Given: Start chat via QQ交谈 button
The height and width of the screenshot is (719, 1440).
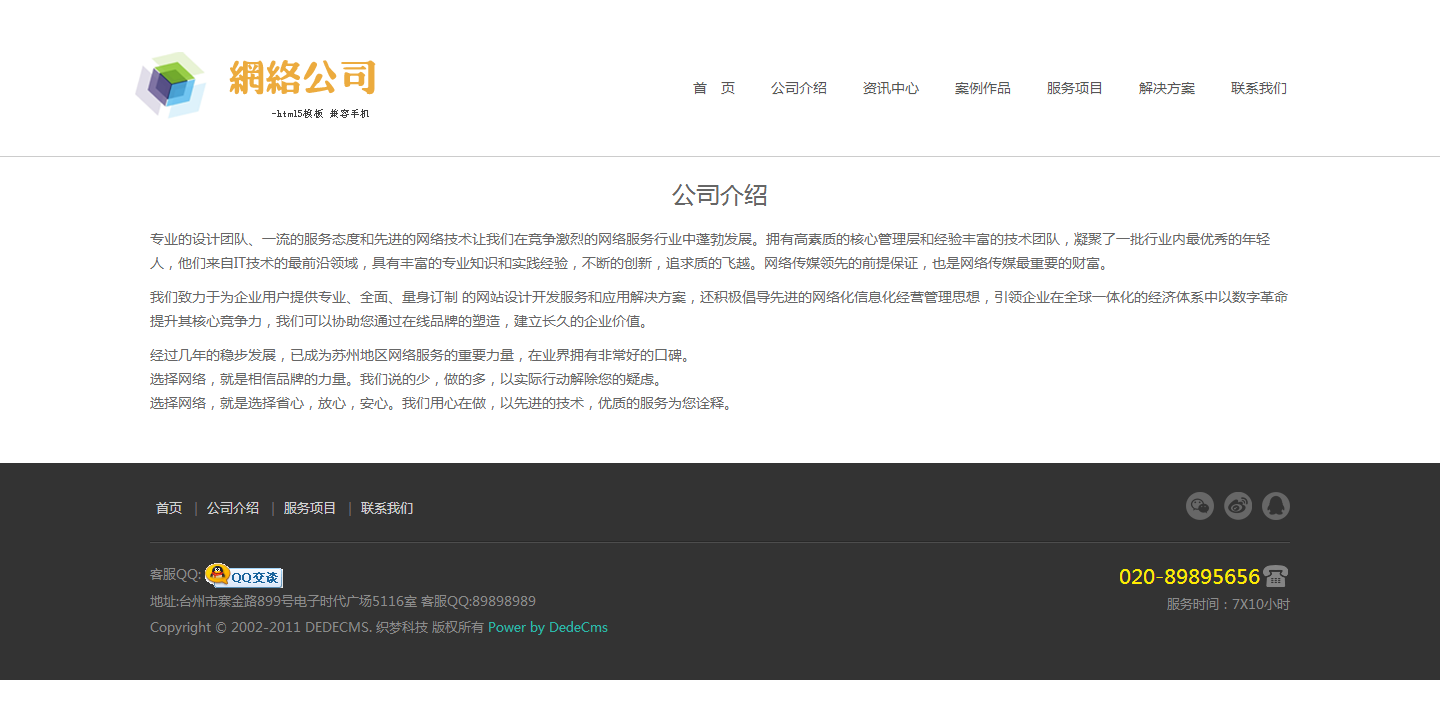Looking at the screenshot, I should tap(244, 575).
